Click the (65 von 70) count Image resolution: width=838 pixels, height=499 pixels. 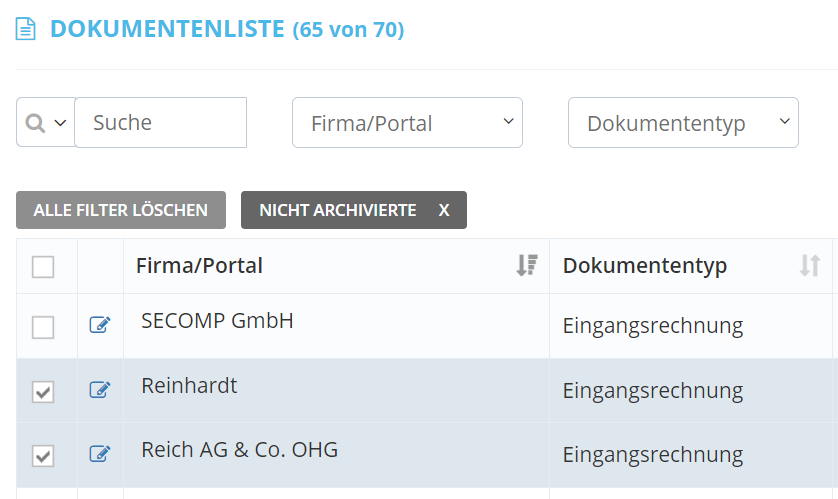click(x=348, y=29)
